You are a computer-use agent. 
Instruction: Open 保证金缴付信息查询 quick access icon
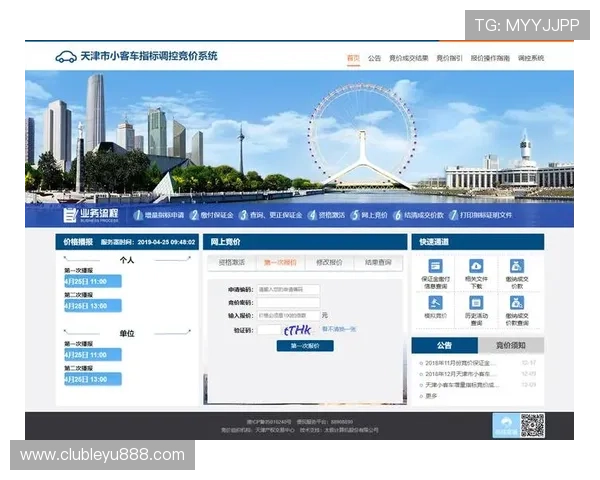click(435, 266)
